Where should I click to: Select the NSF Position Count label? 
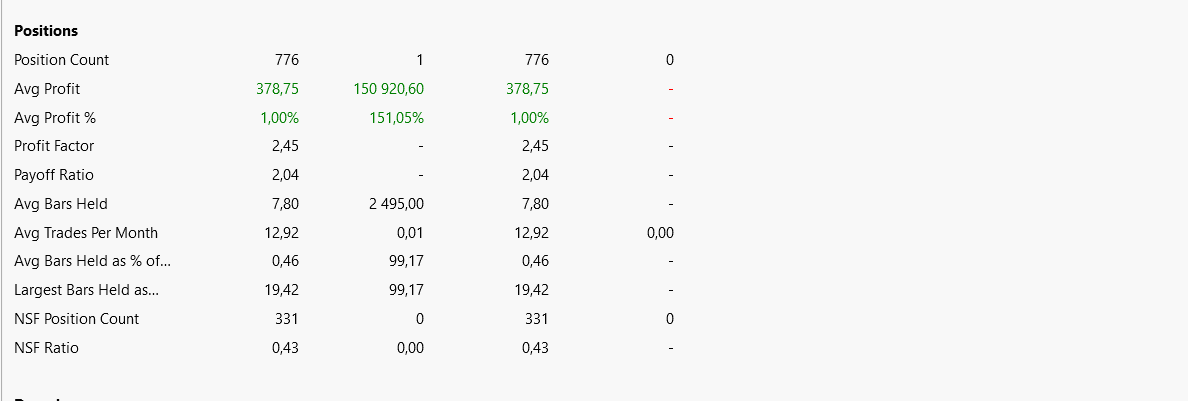coord(77,319)
